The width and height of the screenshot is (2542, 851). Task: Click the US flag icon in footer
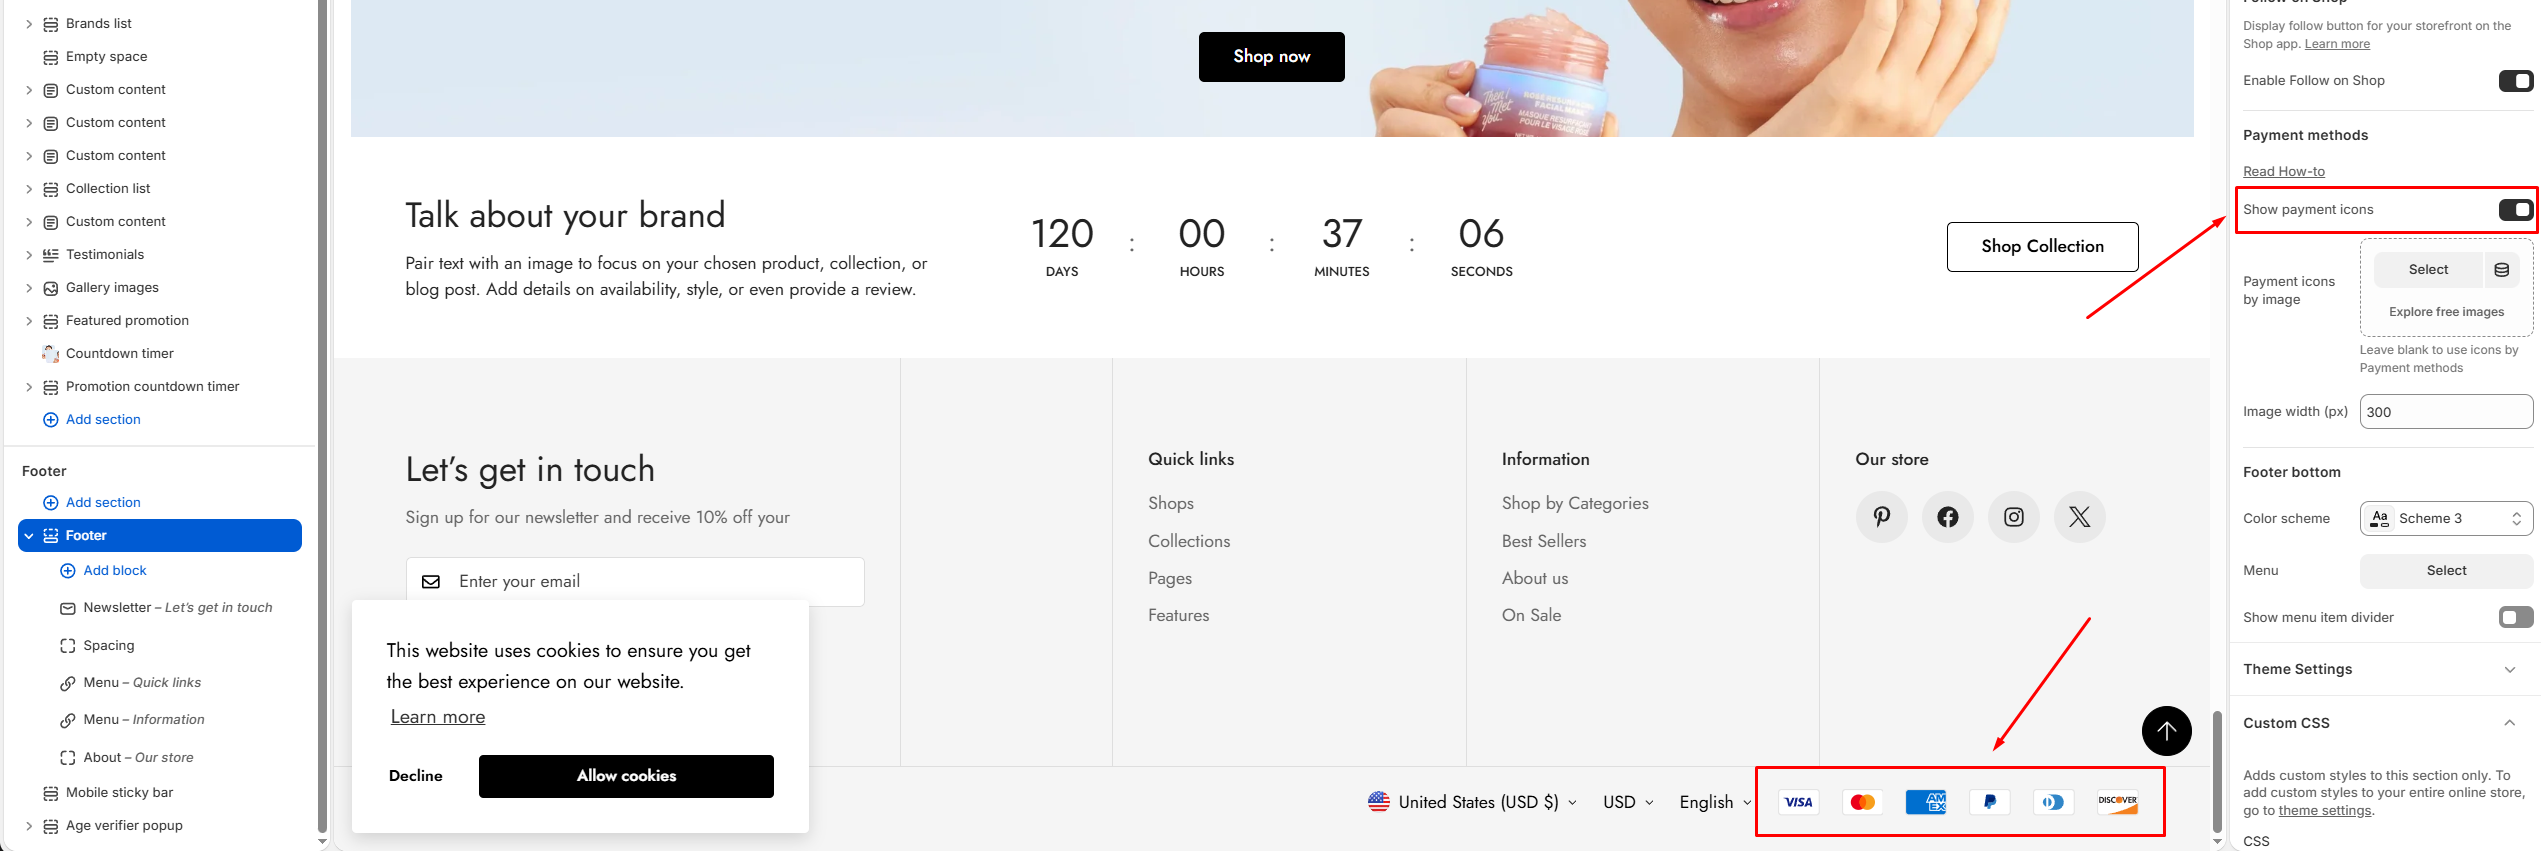click(1379, 802)
